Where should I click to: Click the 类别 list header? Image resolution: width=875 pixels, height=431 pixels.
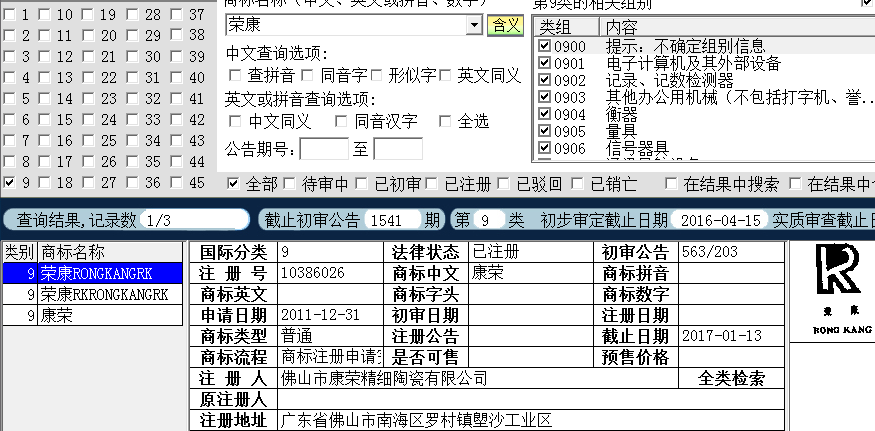click(20, 252)
